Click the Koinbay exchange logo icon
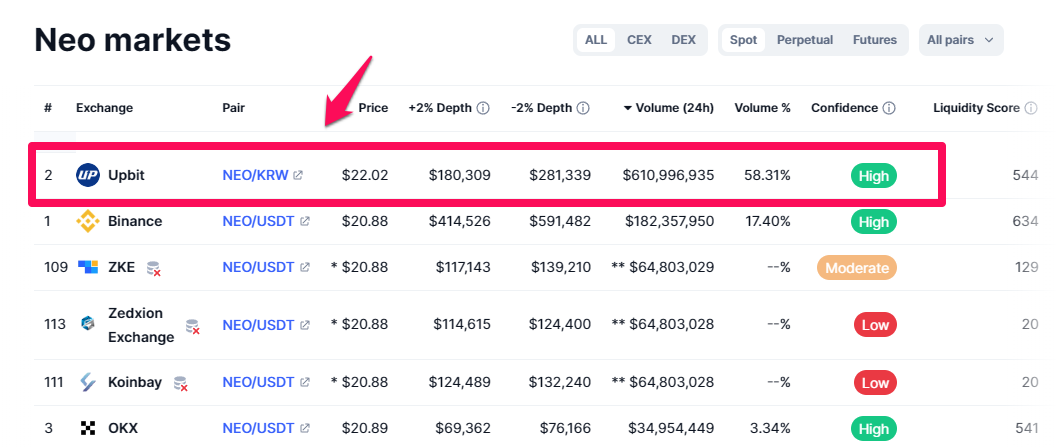This screenshot has width=1056, height=448. click(x=88, y=382)
